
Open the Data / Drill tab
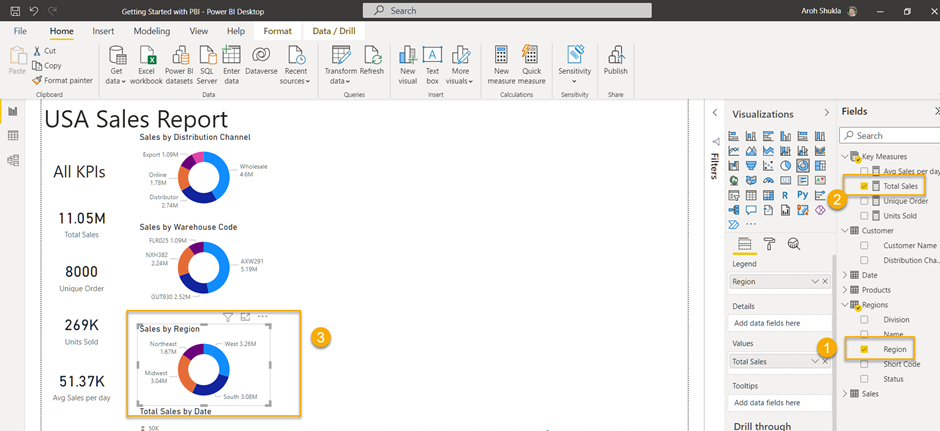coord(334,31)
